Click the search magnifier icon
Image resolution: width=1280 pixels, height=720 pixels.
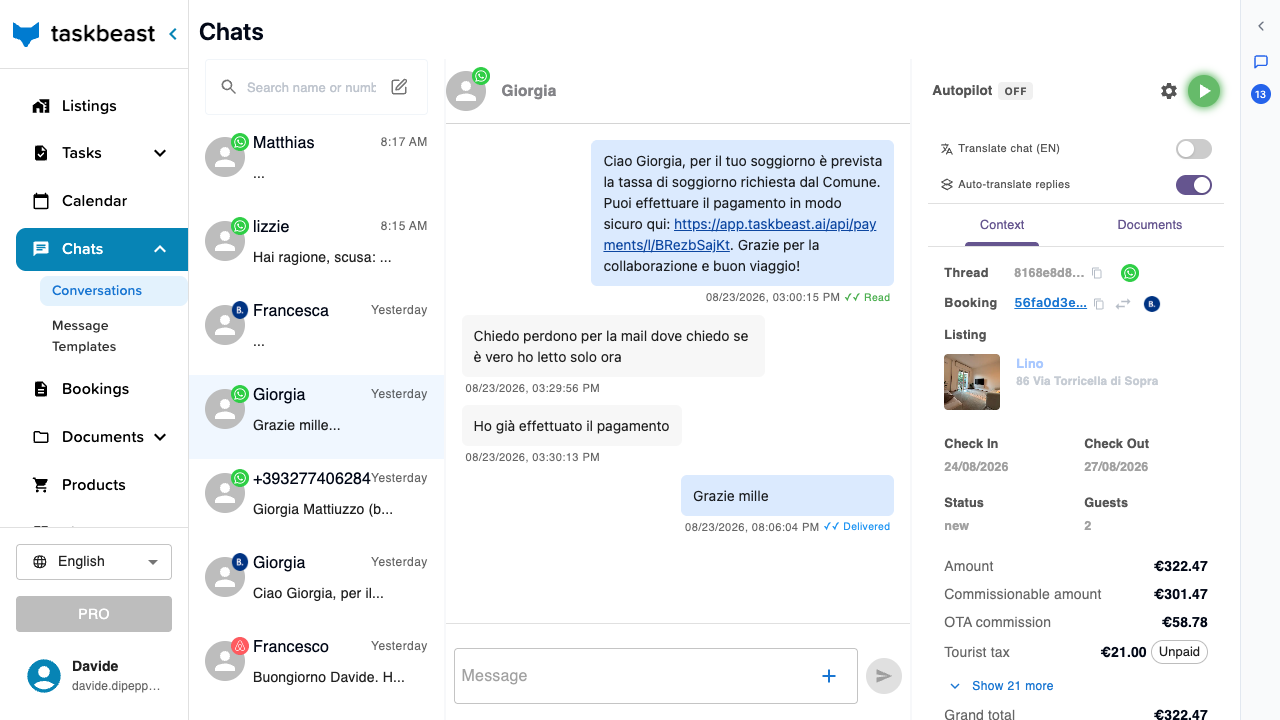(x=229, y=87)
